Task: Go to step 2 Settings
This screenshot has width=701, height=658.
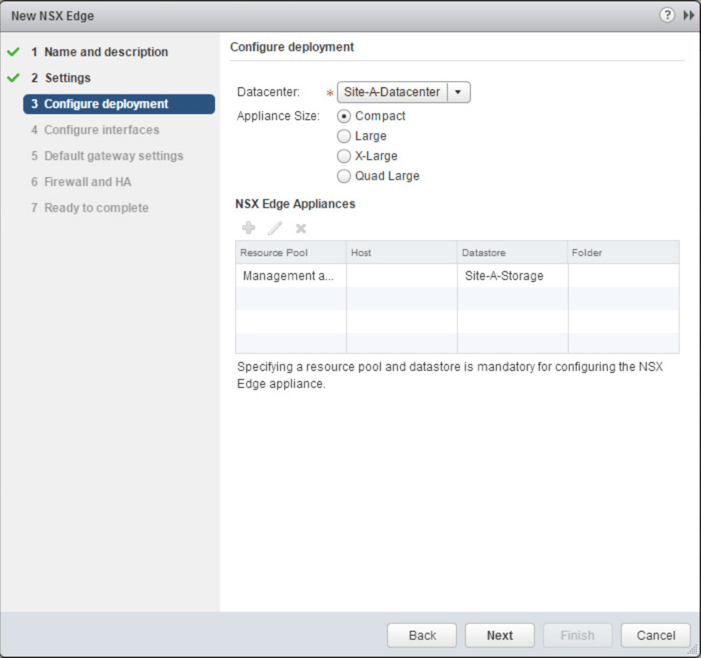Action: [x=67, y=78]
